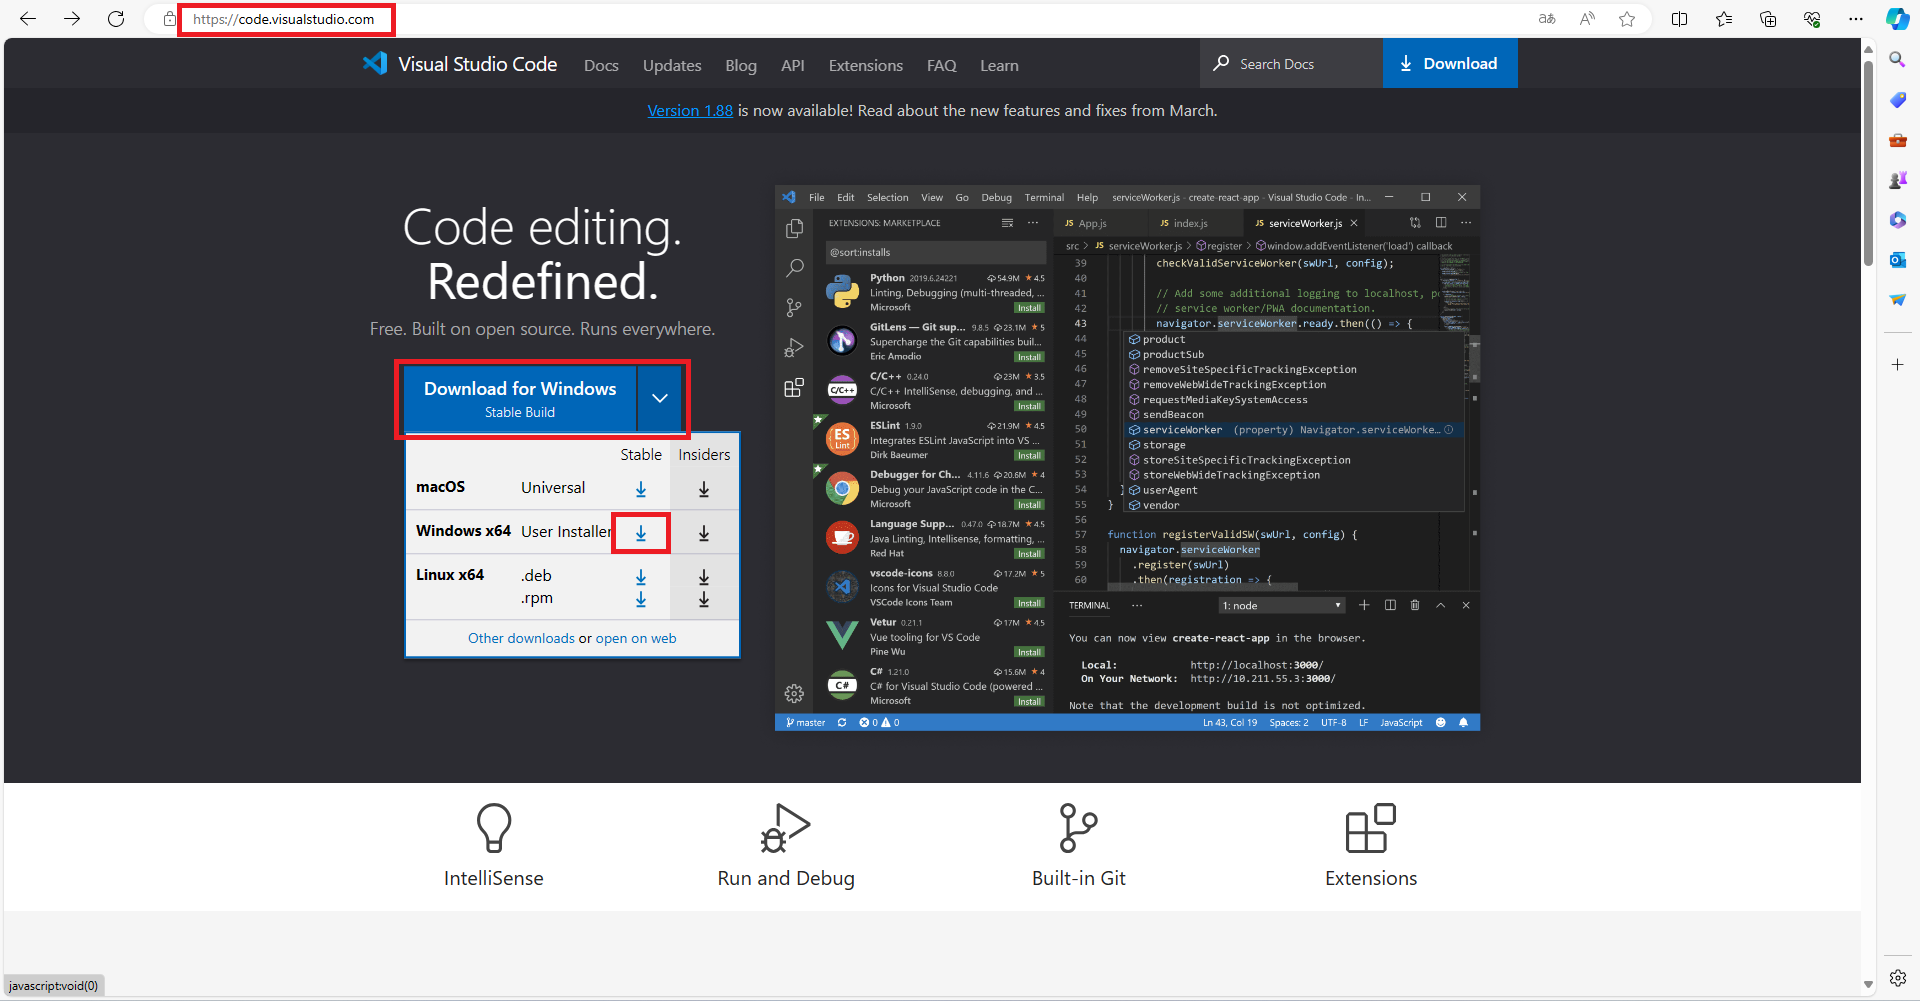The image size is (1920, 1001).
Task: Open the toolbox icon in Edge sidebar
Action: [x=1897, y=140]
